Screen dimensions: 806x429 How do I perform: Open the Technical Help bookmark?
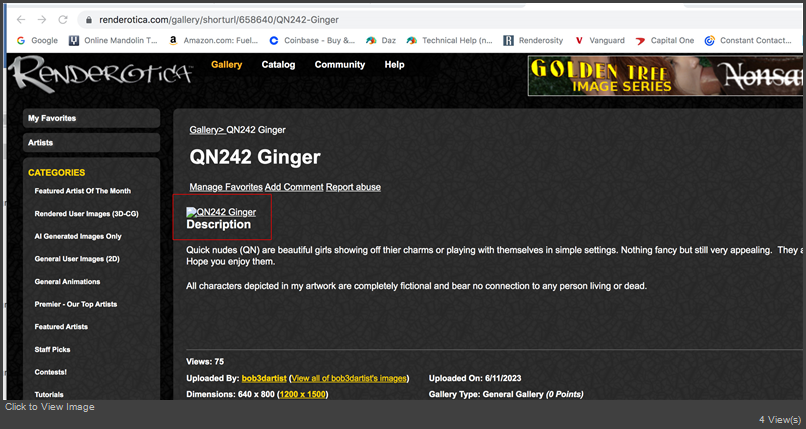tap(449, 40)
